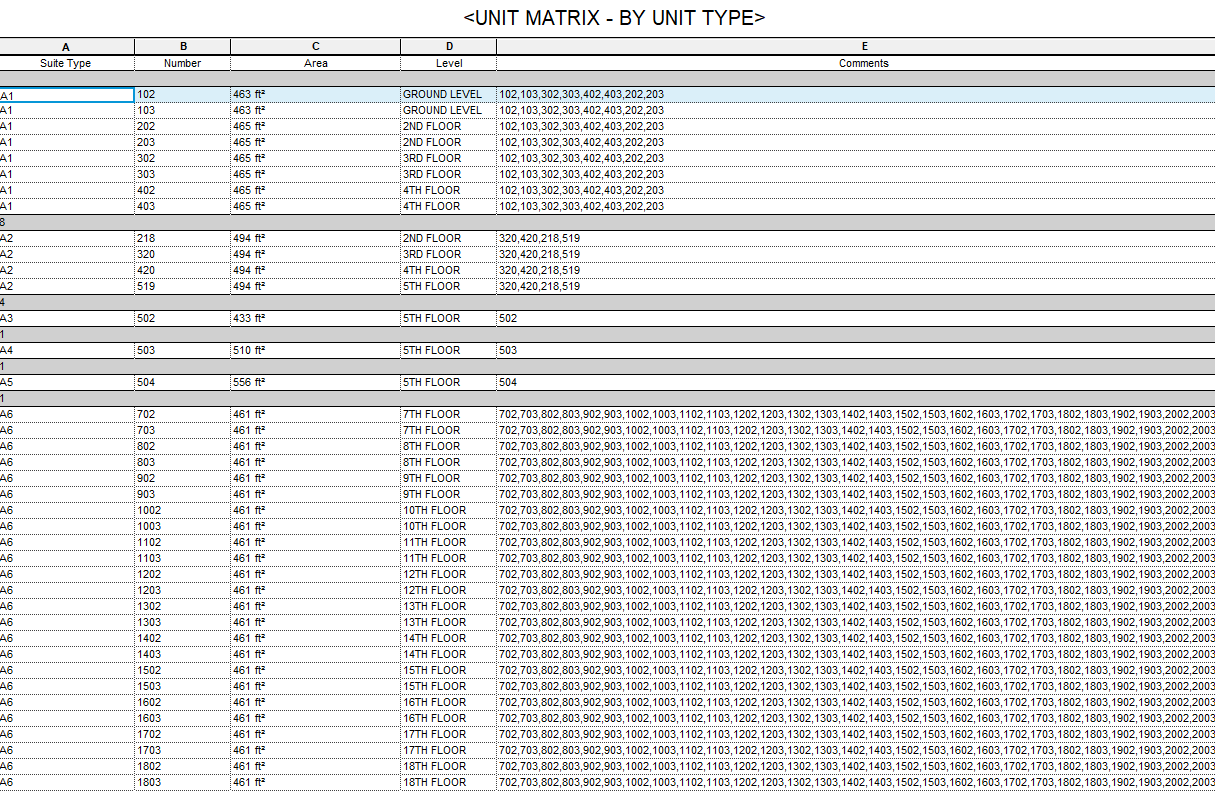Viewport: 1215px width, 791px height.
Task: Click the 433 ft² area cell
Action: pyautogui.click(x=316, y=318)
